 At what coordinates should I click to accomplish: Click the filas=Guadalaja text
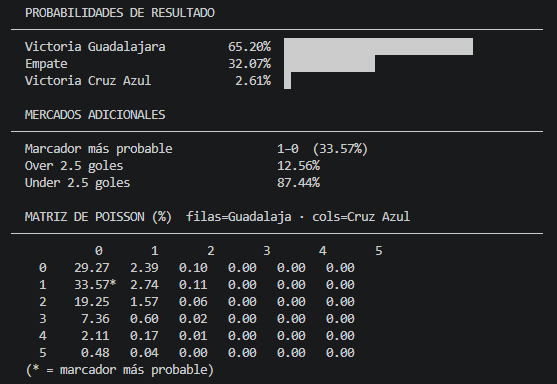tap(239, 217)
